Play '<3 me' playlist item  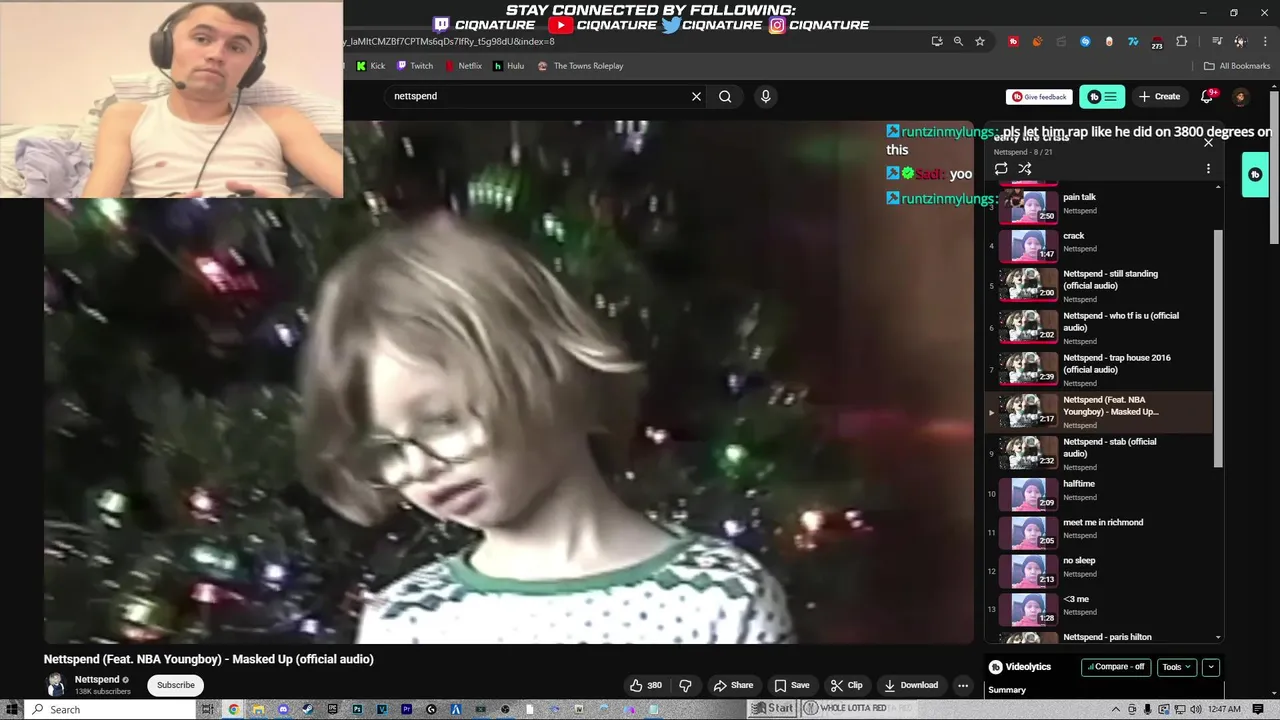click(1099, 609)
